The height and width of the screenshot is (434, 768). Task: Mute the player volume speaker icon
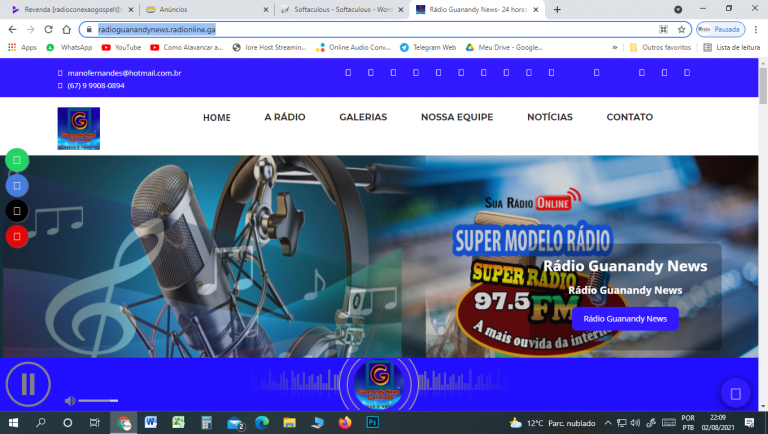(x=70, y=401)
